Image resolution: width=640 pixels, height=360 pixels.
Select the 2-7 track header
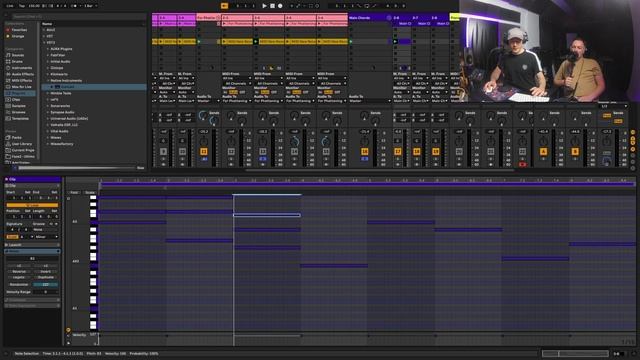point(421,18)
